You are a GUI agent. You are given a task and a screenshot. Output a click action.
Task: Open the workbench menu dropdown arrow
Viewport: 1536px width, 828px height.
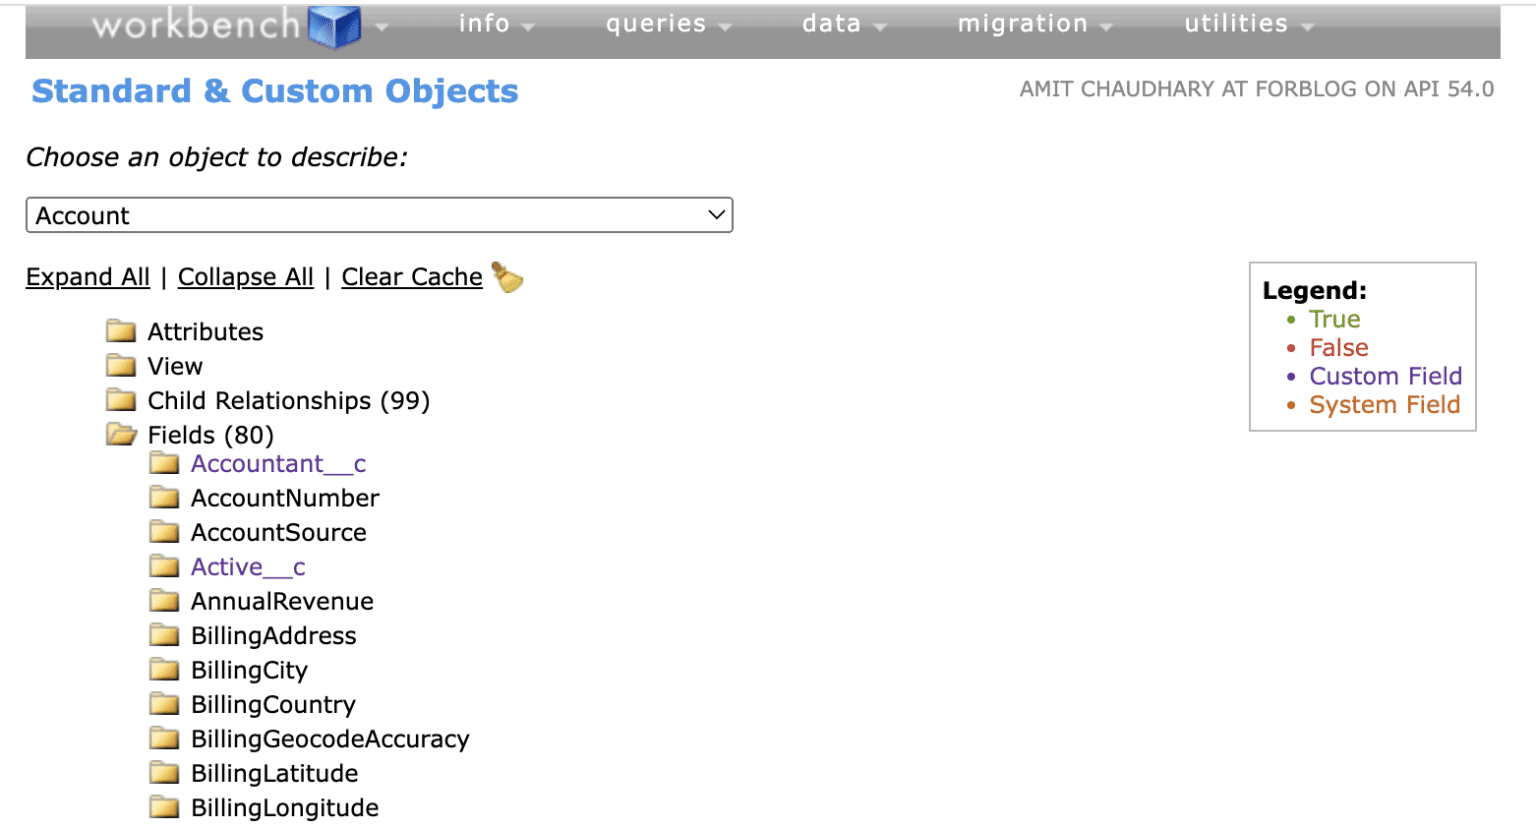(x=381, y=27)
